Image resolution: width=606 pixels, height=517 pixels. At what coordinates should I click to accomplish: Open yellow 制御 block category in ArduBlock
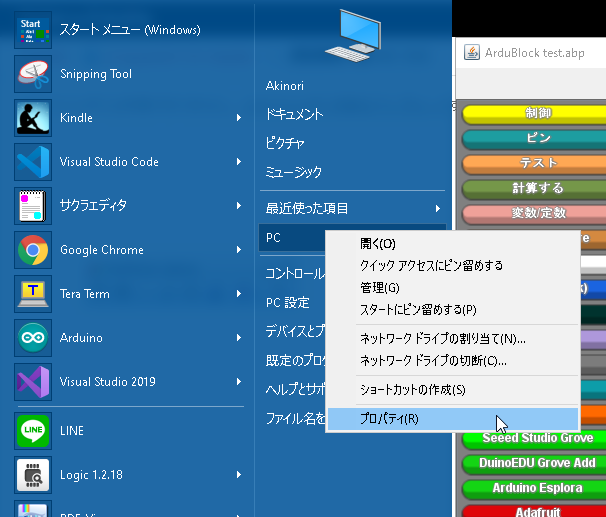pyautogui.click(x=534, y=113)
